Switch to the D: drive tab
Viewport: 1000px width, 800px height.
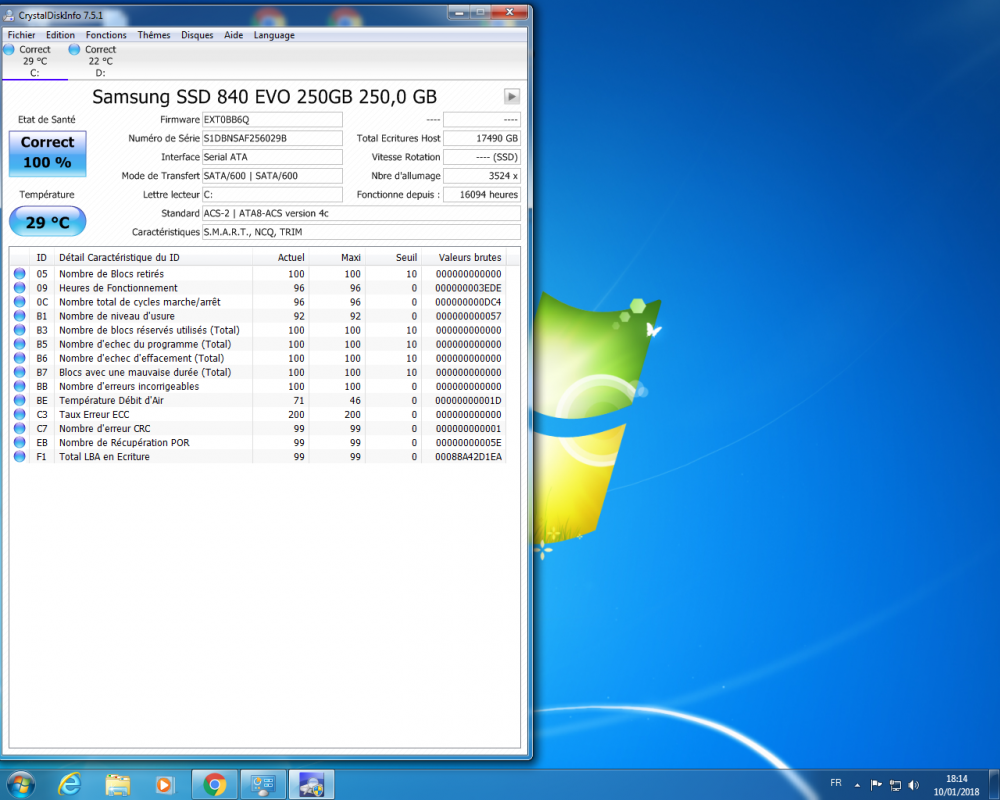(100, 61)
